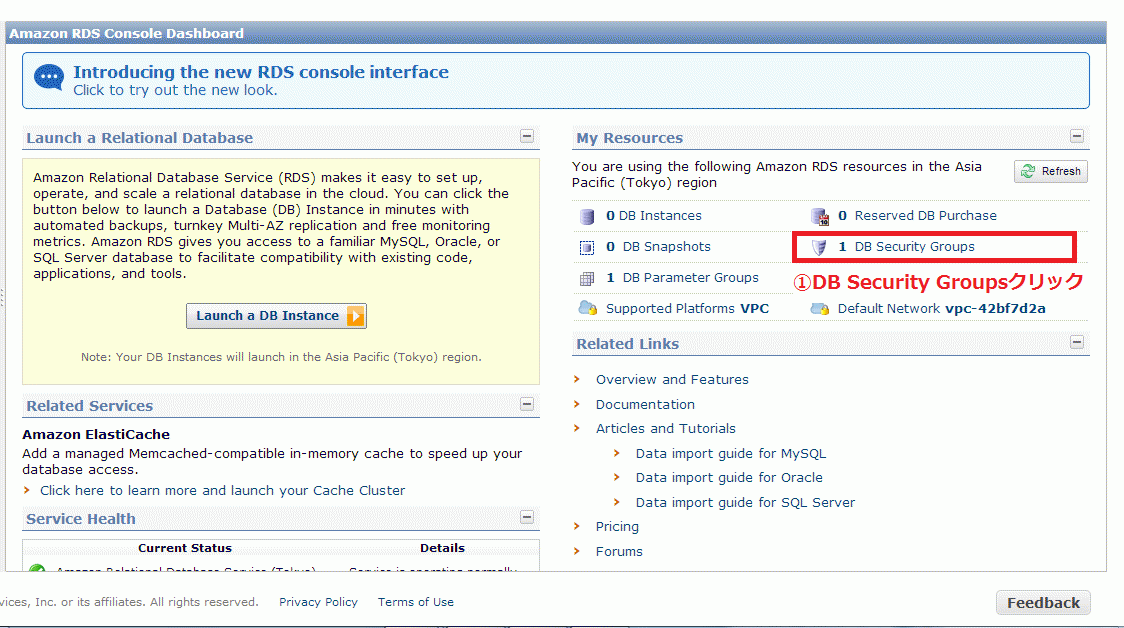Click the Default Network cloud icon
This screenshot has height=628, width=1124.
tap(820, 309)
